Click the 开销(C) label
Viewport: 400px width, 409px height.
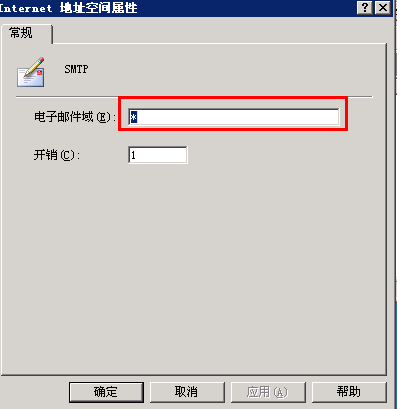click(x=57, y=155)
